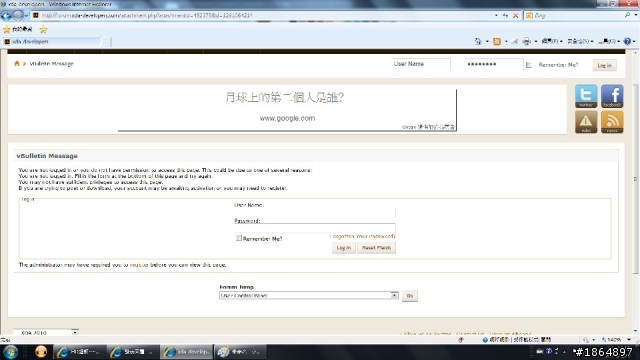Open the Twitter icon button
Screen dimensions: 640x360
(x=586, y=96)
